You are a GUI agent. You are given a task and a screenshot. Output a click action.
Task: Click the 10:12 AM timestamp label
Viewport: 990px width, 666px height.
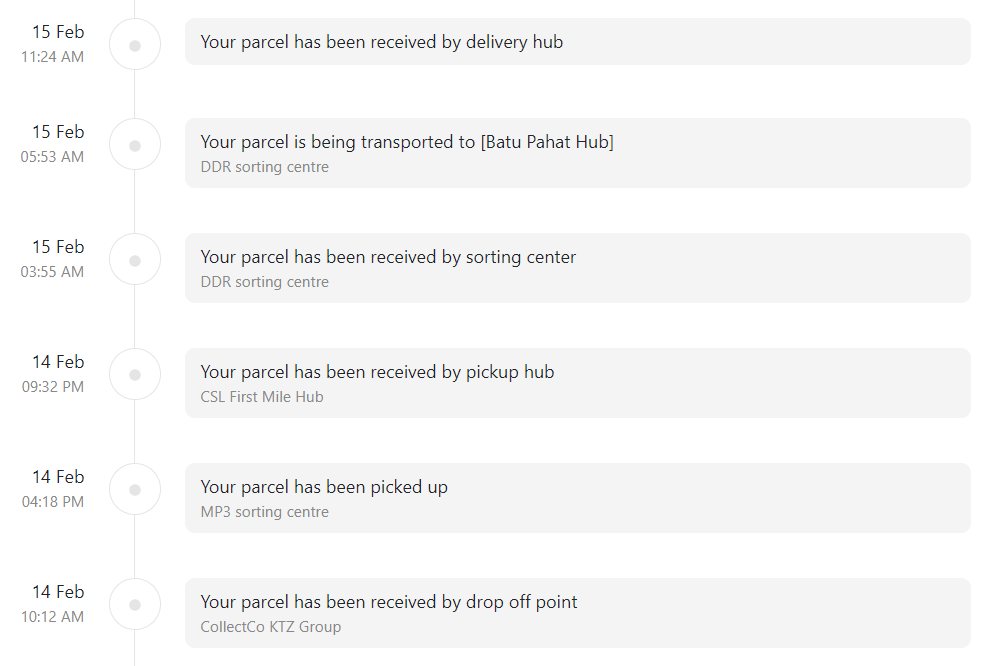pyautogui.click(x=52, y=617)
